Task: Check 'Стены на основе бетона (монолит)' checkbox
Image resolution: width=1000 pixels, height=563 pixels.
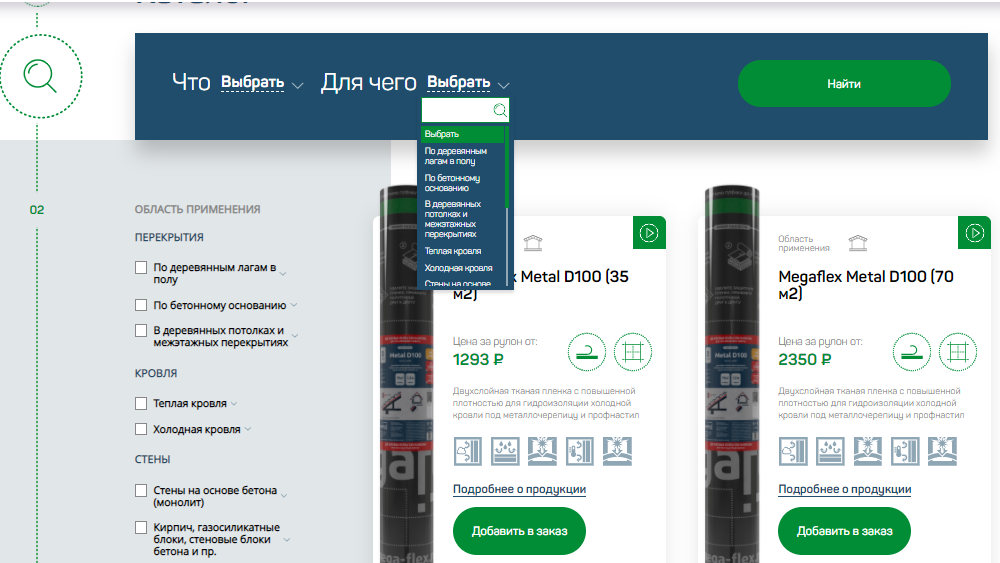Action: click(141, 490)
